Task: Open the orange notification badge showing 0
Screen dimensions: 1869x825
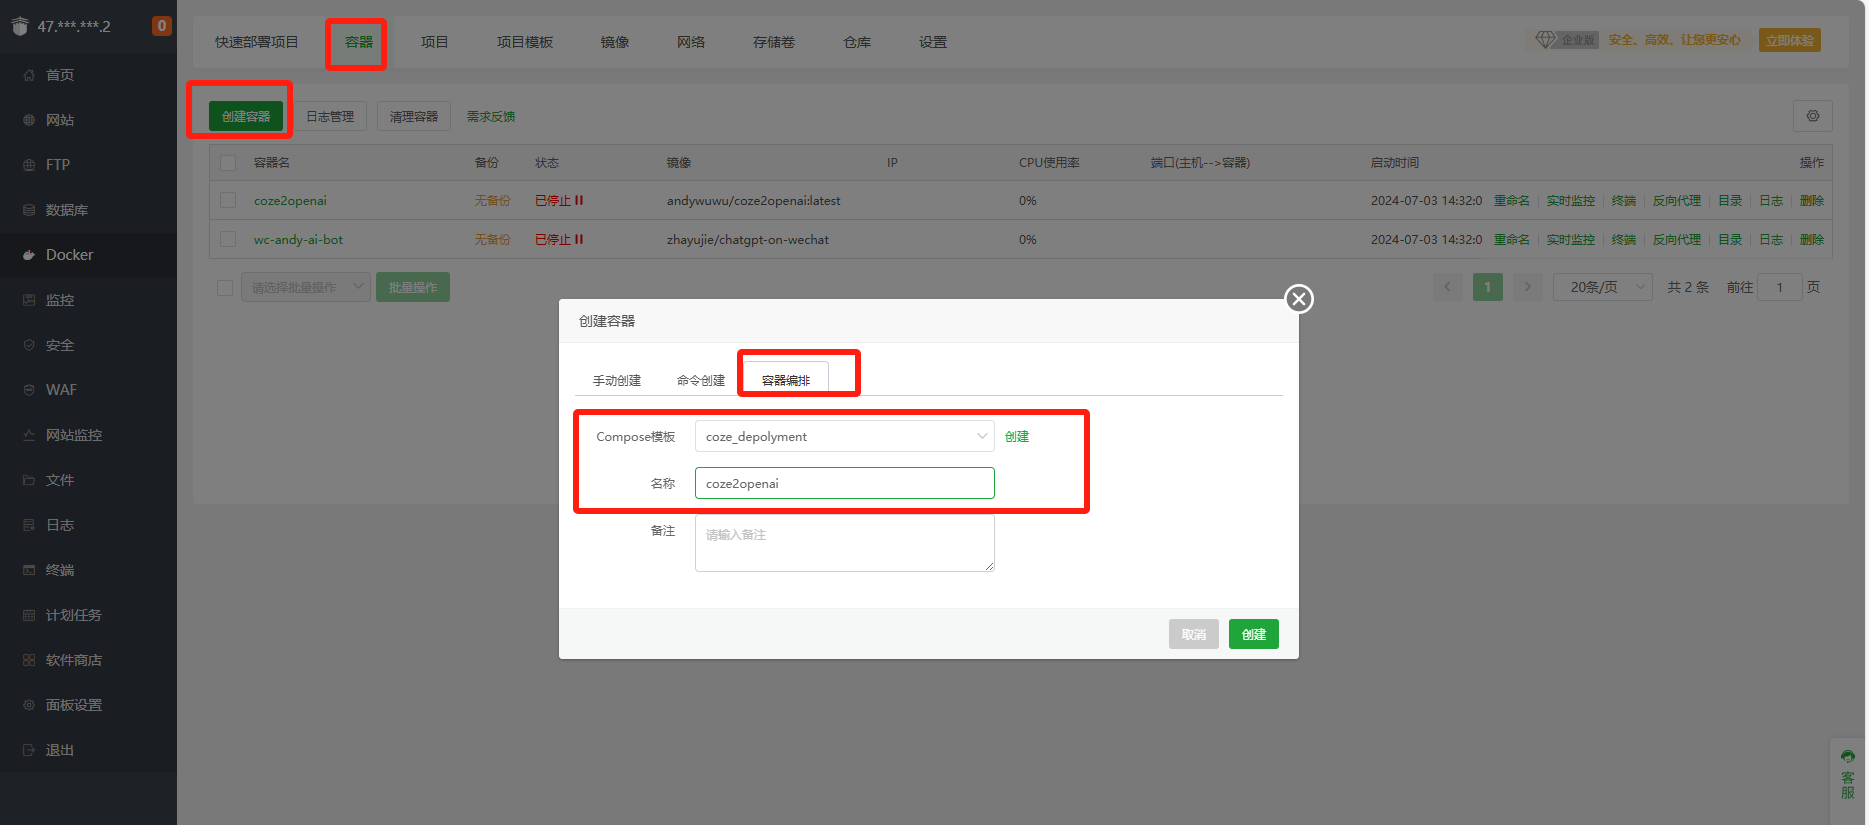Action: coord(162,26)
